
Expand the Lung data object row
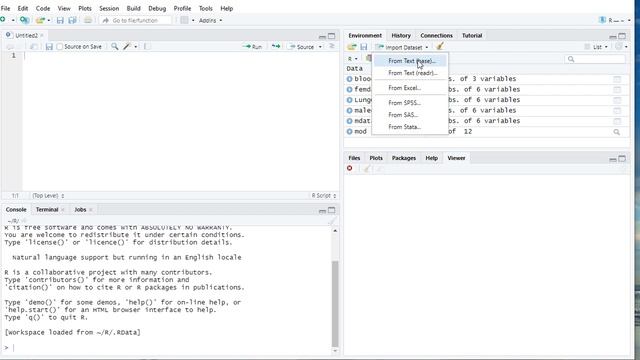[349, 100]
